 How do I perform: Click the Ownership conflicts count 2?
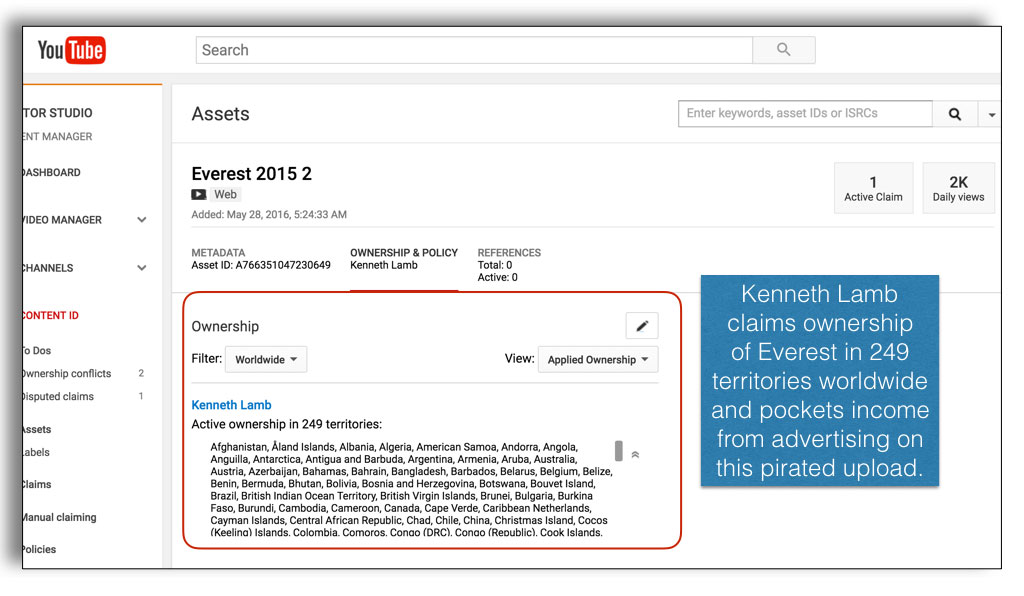pyautogui.click(x=141, y=373)
